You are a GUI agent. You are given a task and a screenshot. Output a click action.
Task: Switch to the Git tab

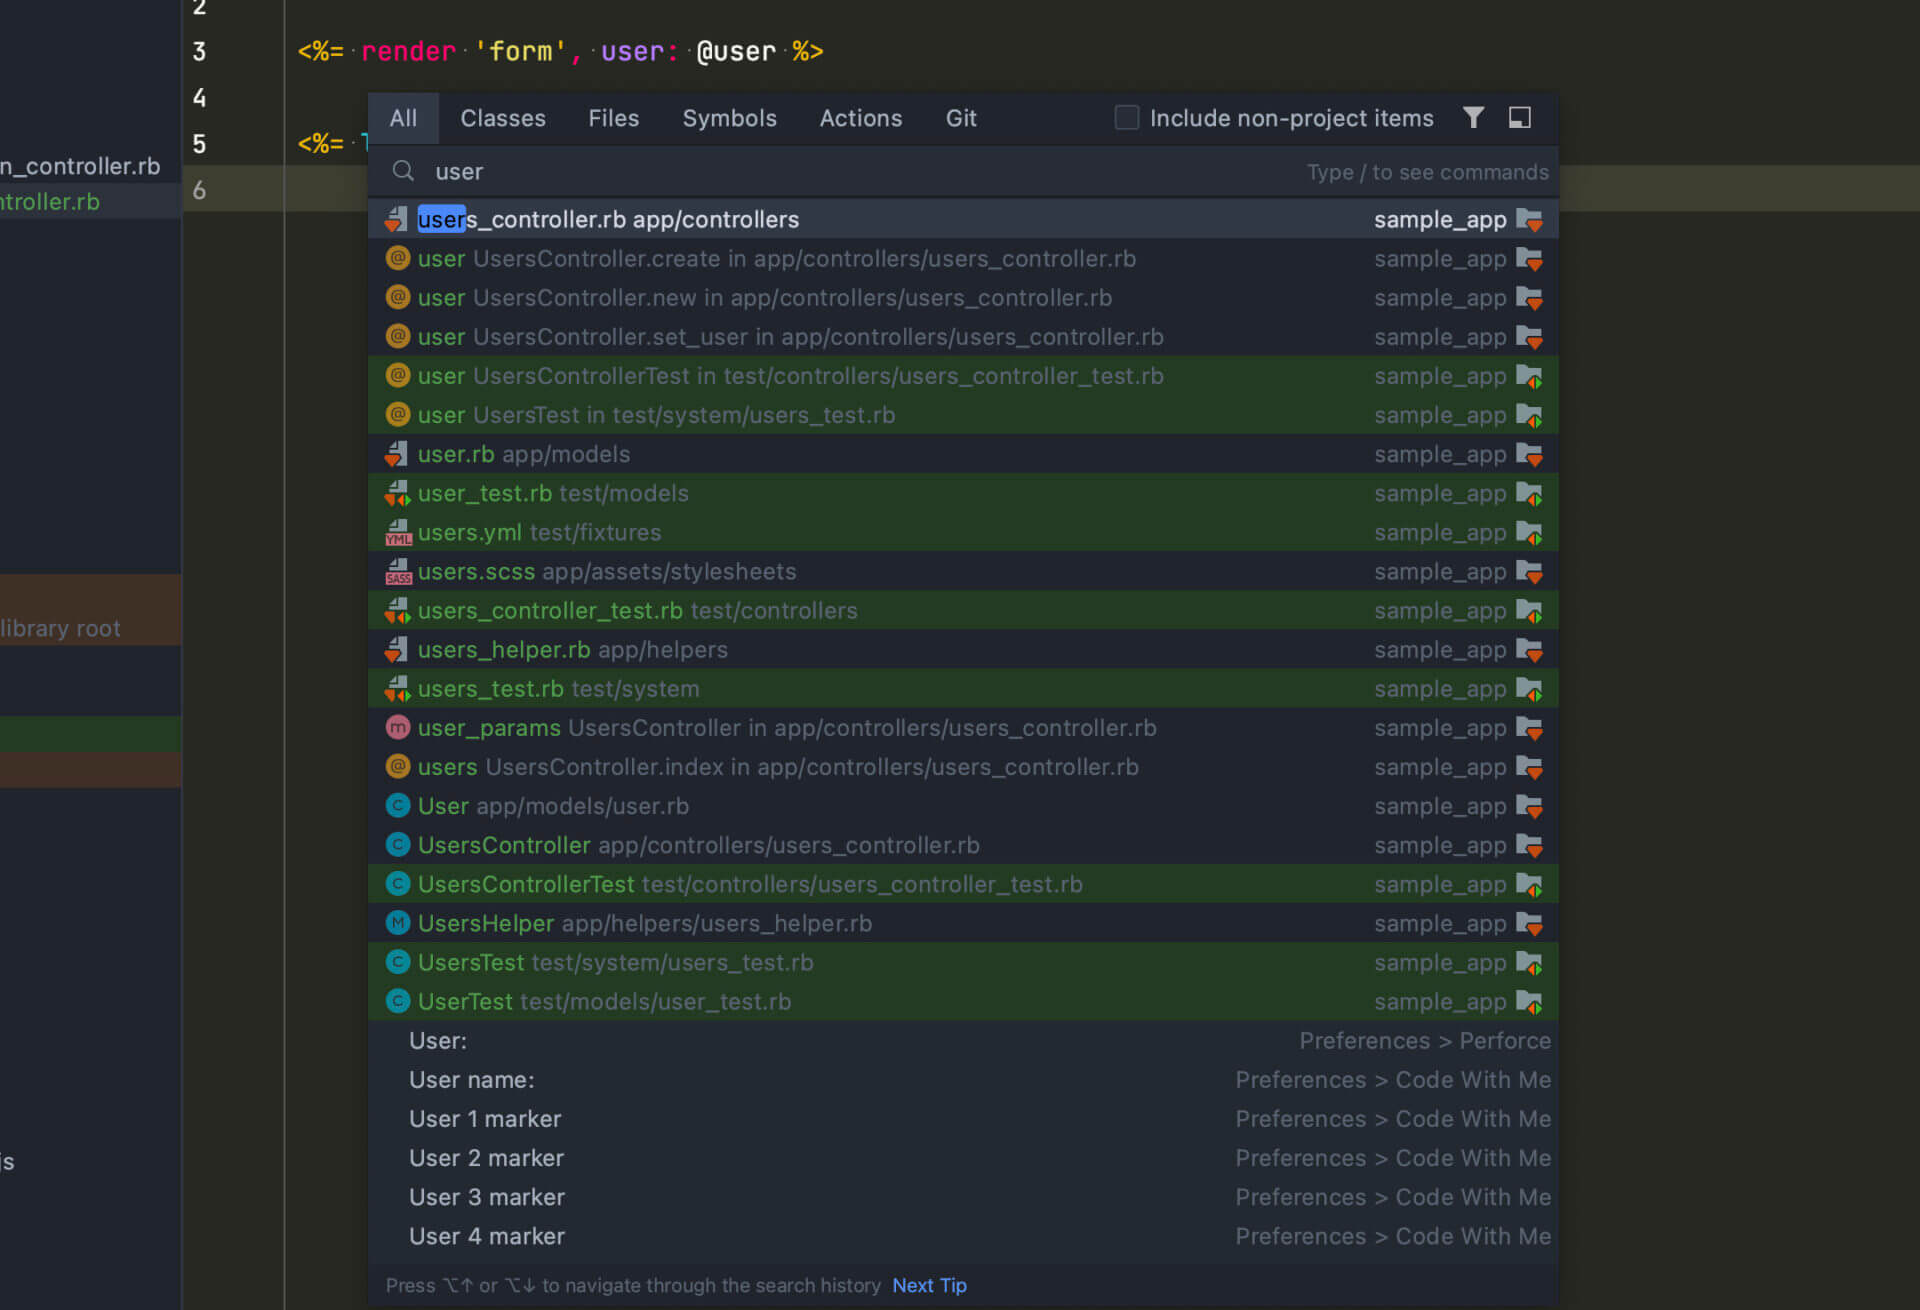point(960,117)
